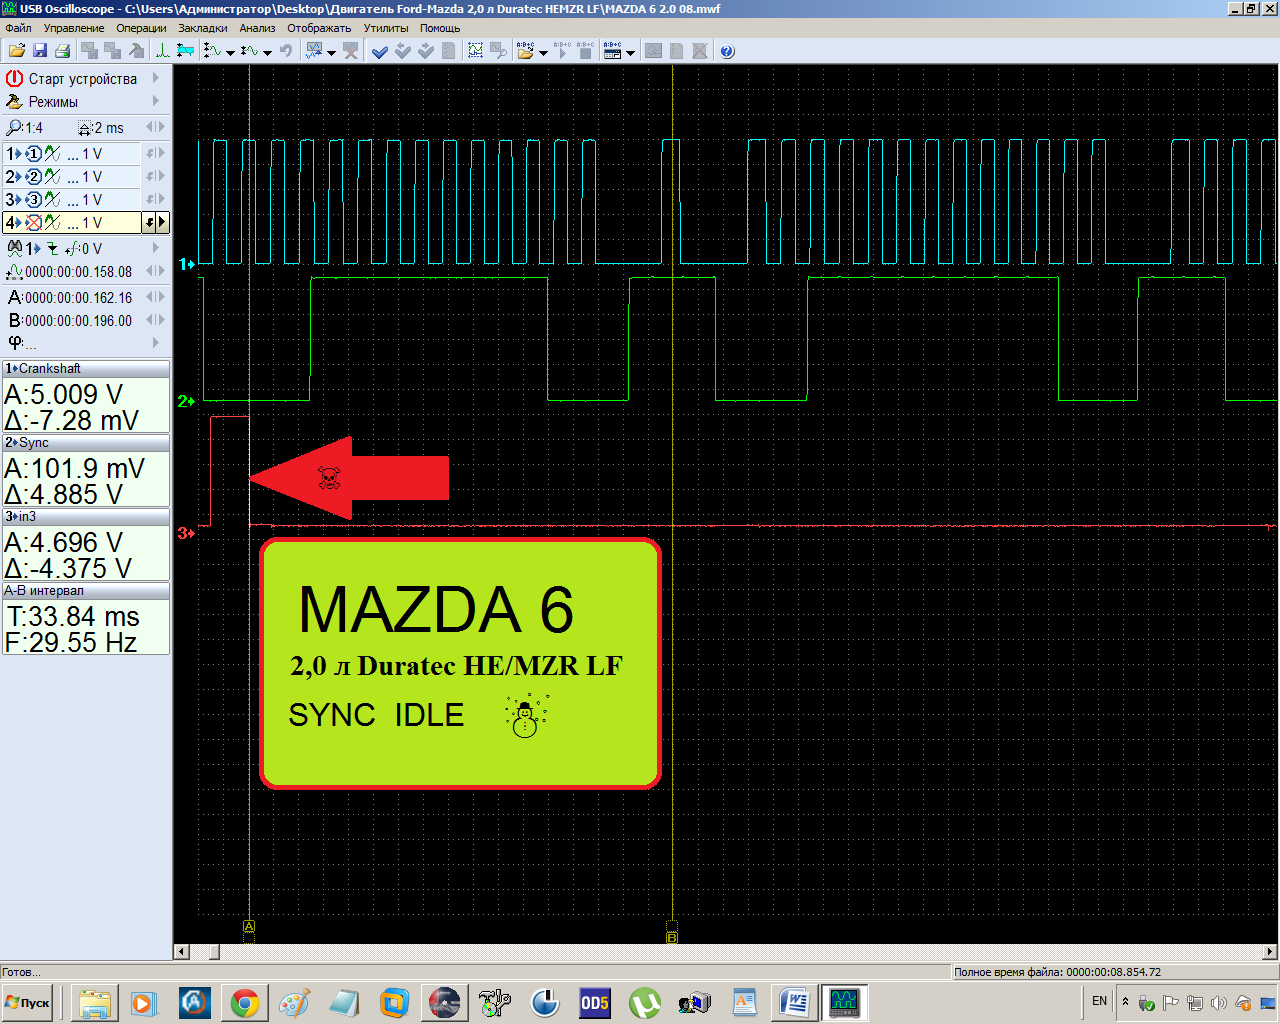This screenshot has width=1280, height=1024.
Task: Click channel 1 invert arrow toggle
Action: click(x=150, y=154)
